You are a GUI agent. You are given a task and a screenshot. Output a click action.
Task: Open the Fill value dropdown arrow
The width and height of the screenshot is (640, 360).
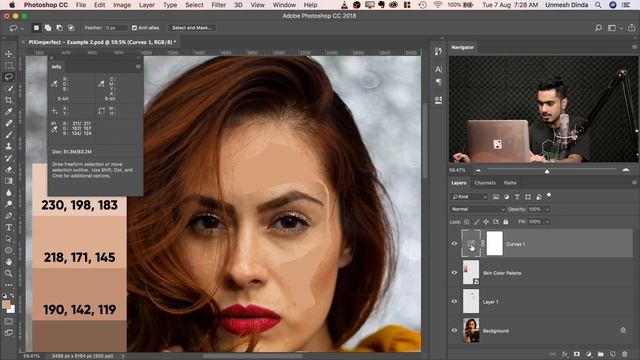click(x=547, y=222)
